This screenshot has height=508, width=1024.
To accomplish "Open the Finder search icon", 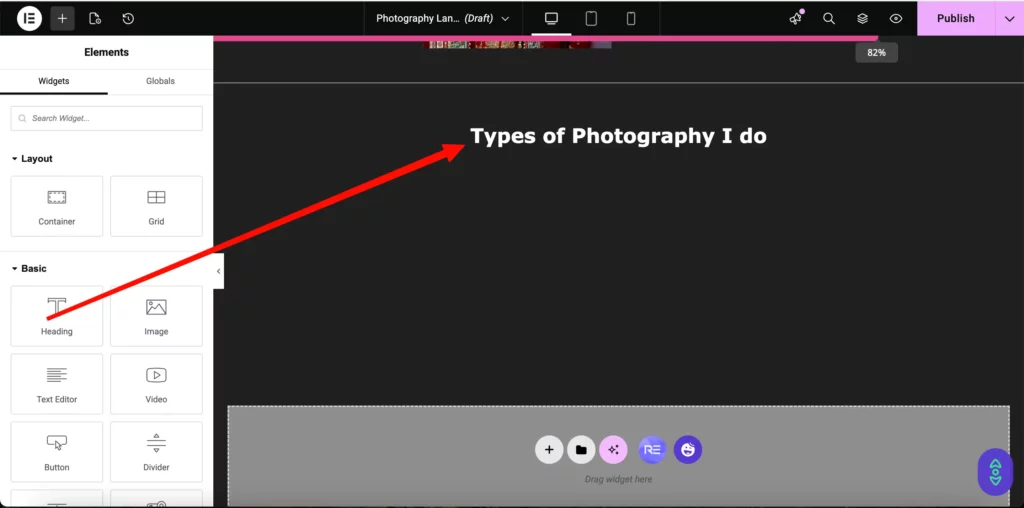I will tap(829, 18).
